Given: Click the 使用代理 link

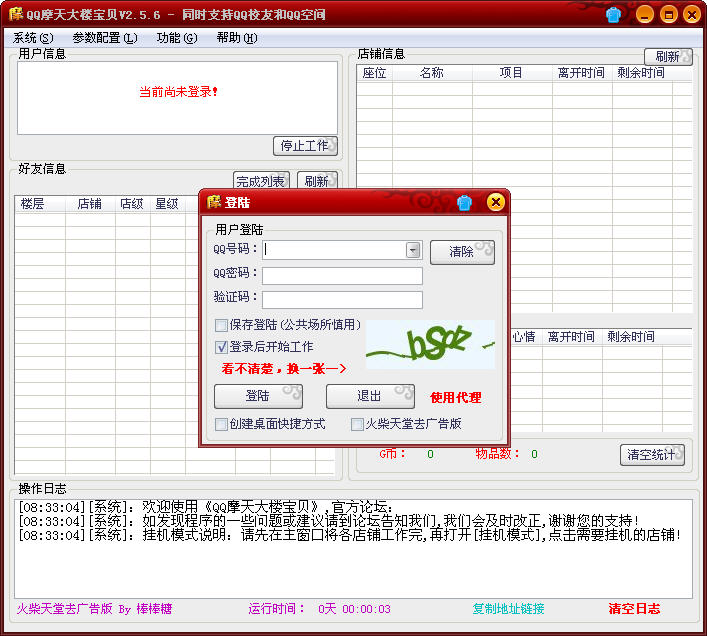Looking at the screenshot, I should (456, 398).
